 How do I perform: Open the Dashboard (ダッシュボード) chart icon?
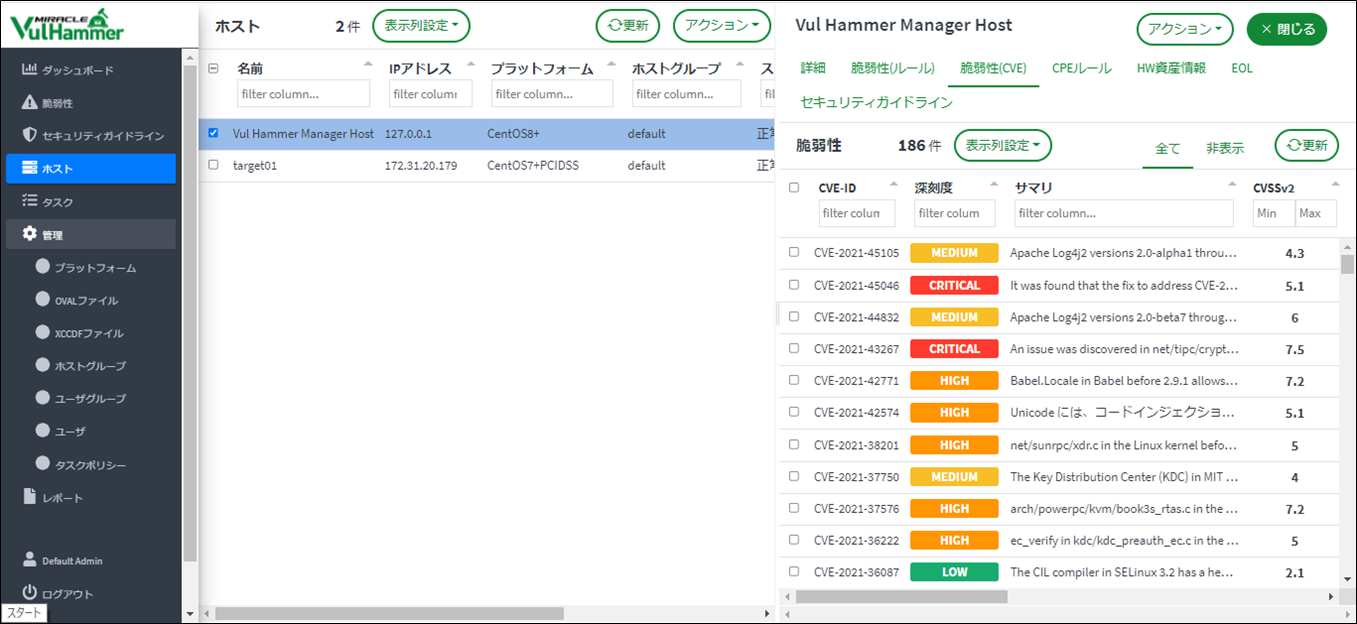[30, 70]
